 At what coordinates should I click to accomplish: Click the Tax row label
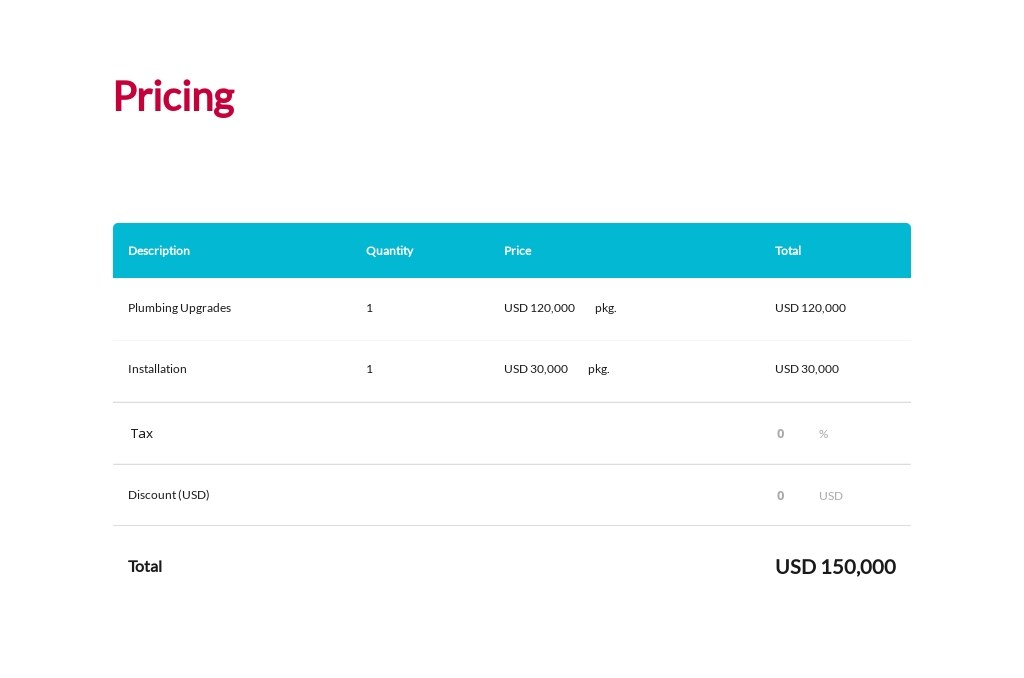[x=141, y=433]
